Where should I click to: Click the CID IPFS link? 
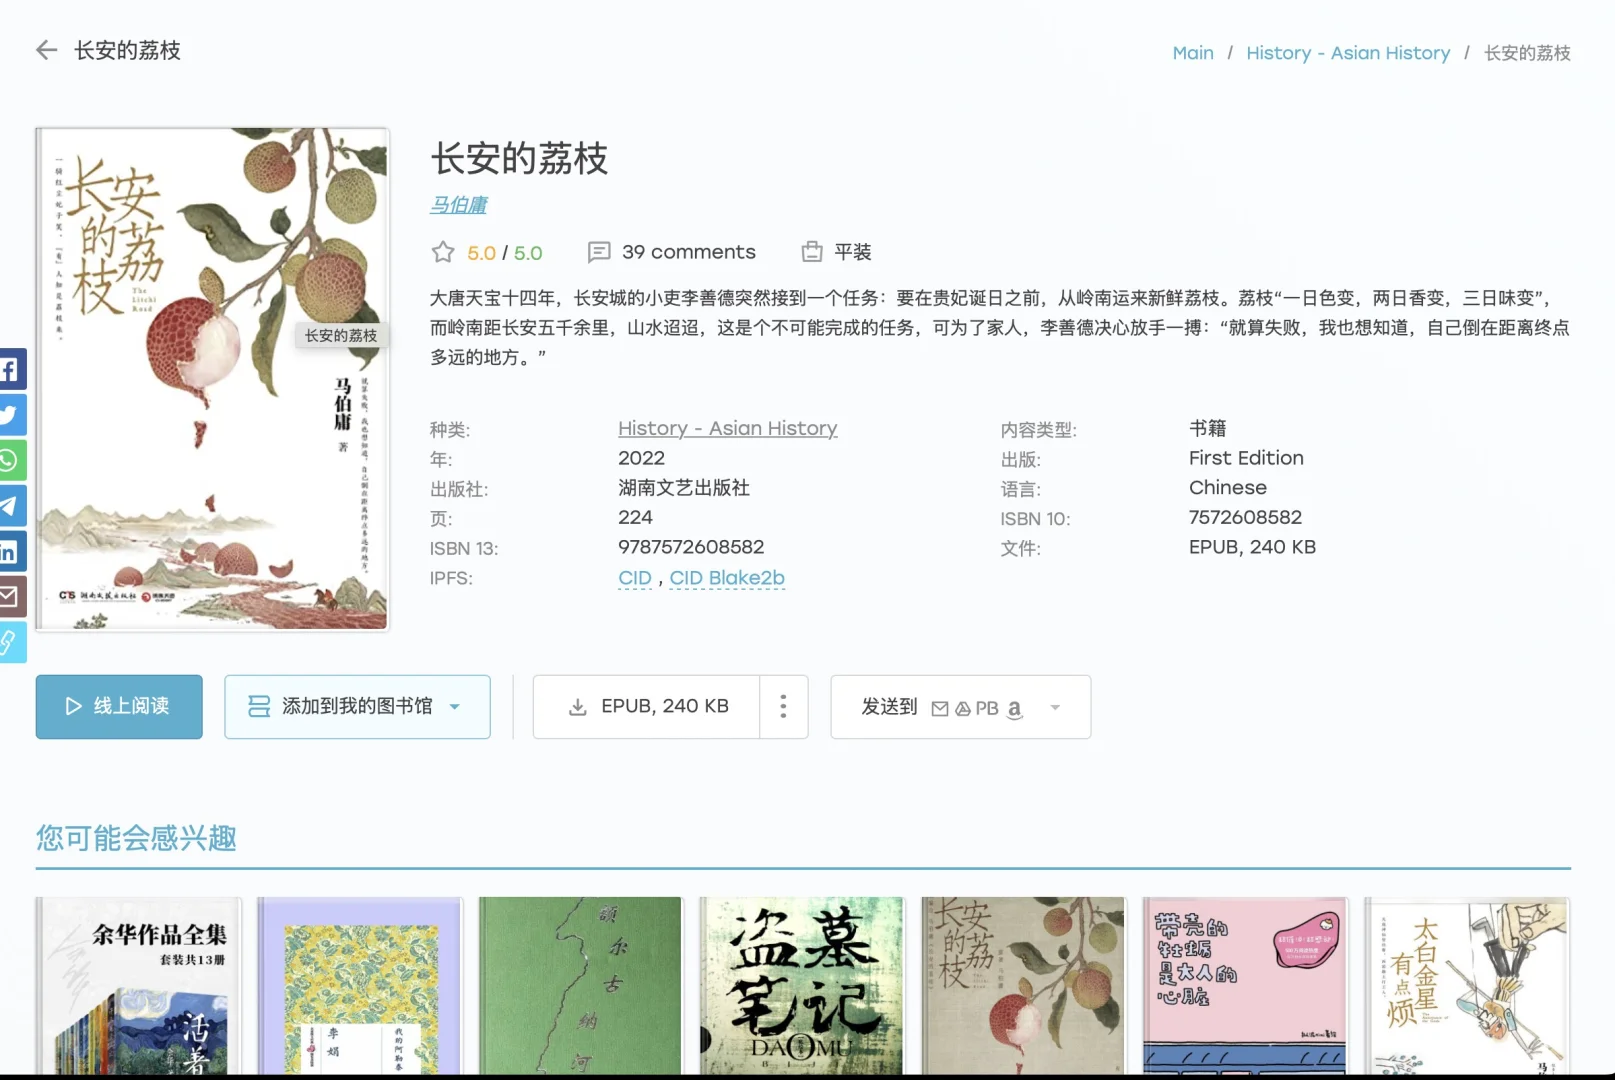tap(634, 578)
